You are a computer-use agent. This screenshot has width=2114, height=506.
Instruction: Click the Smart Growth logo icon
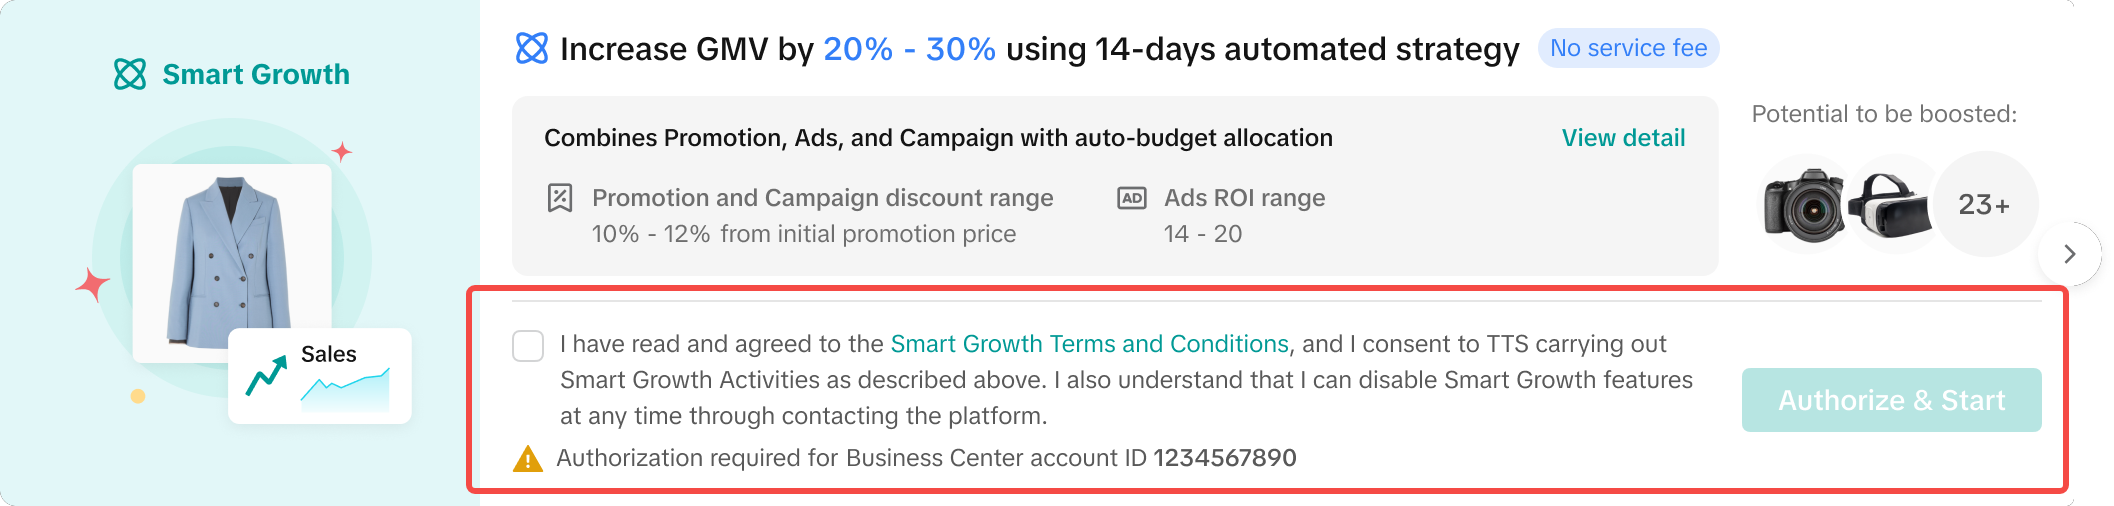130,74
